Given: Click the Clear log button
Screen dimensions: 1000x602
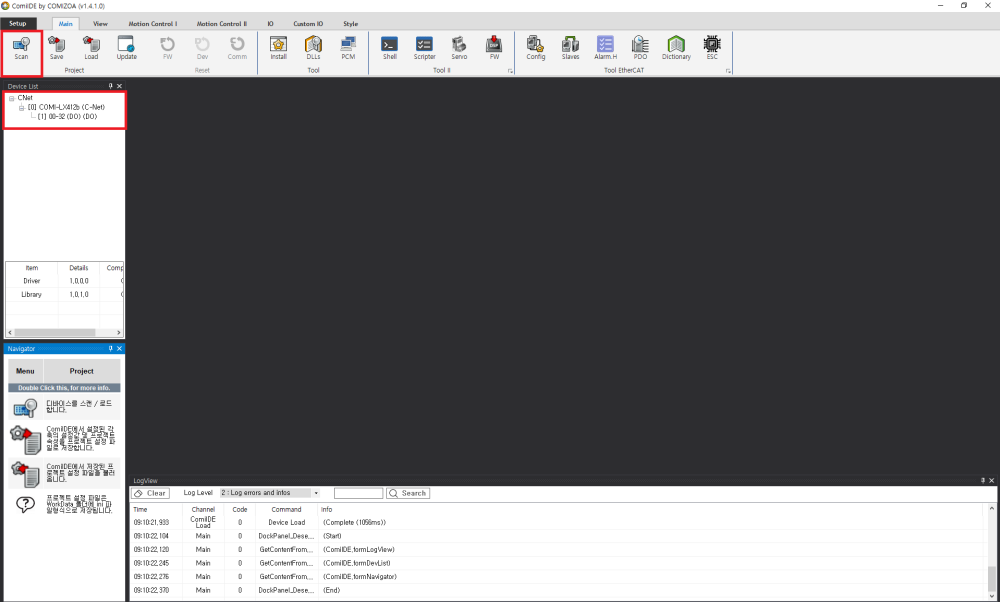Looking at the screenshot, I should 151,493.
